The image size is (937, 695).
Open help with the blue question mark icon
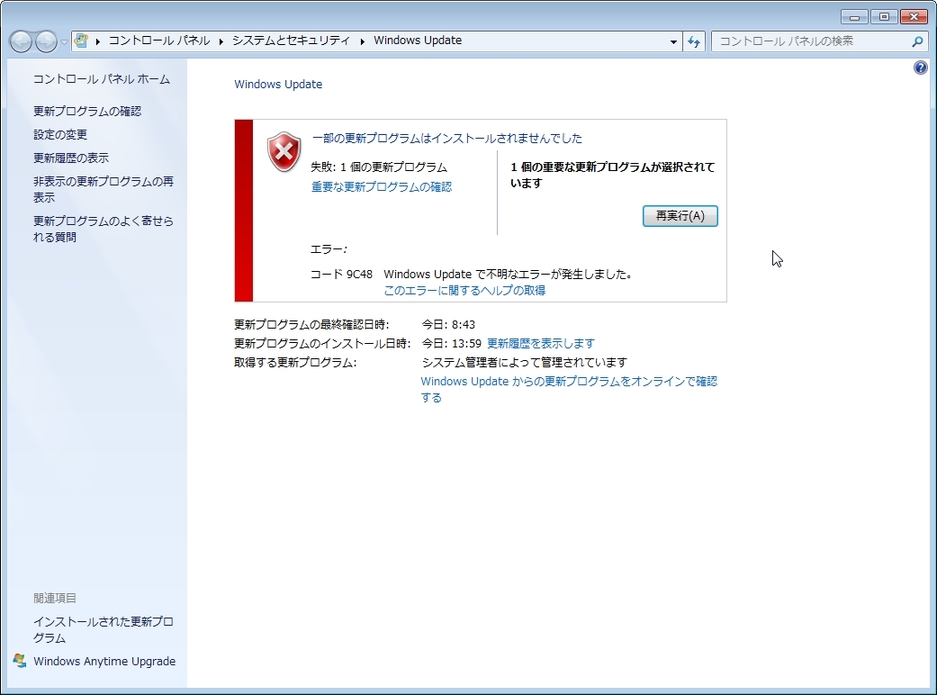click(x=920, y=68)
